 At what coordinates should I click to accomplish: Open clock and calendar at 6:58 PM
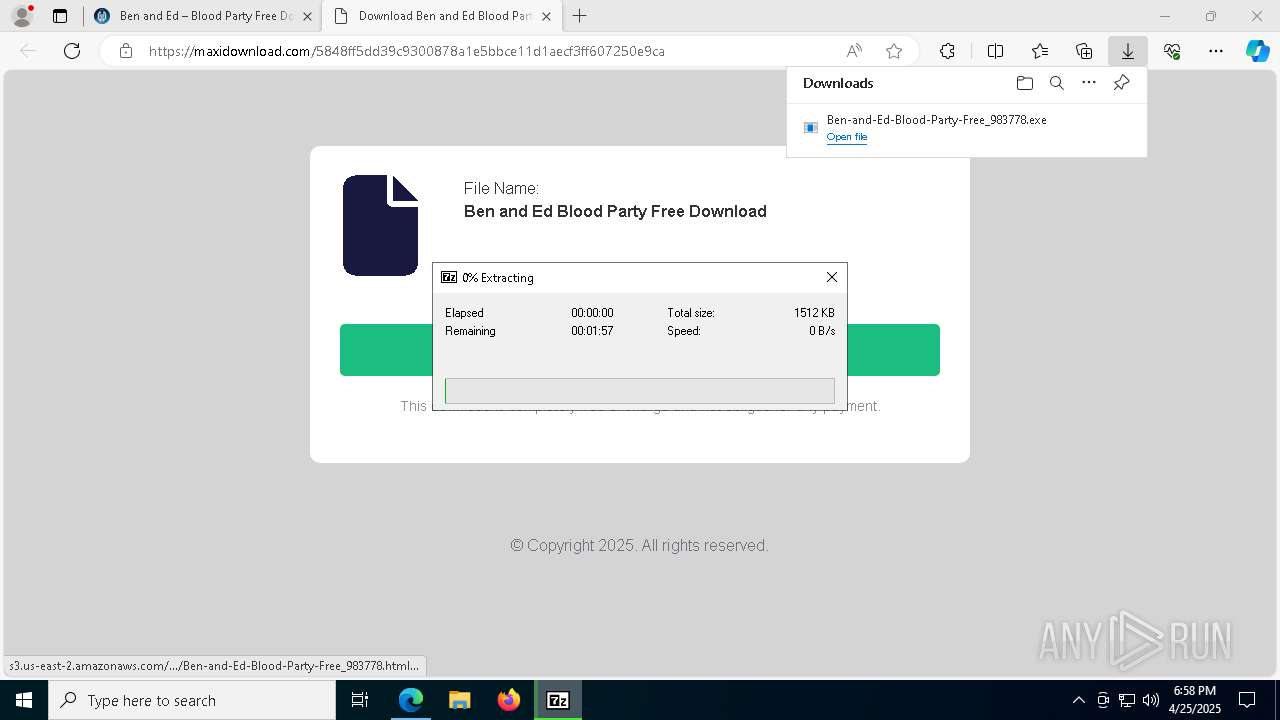[x=1195, y=700]
